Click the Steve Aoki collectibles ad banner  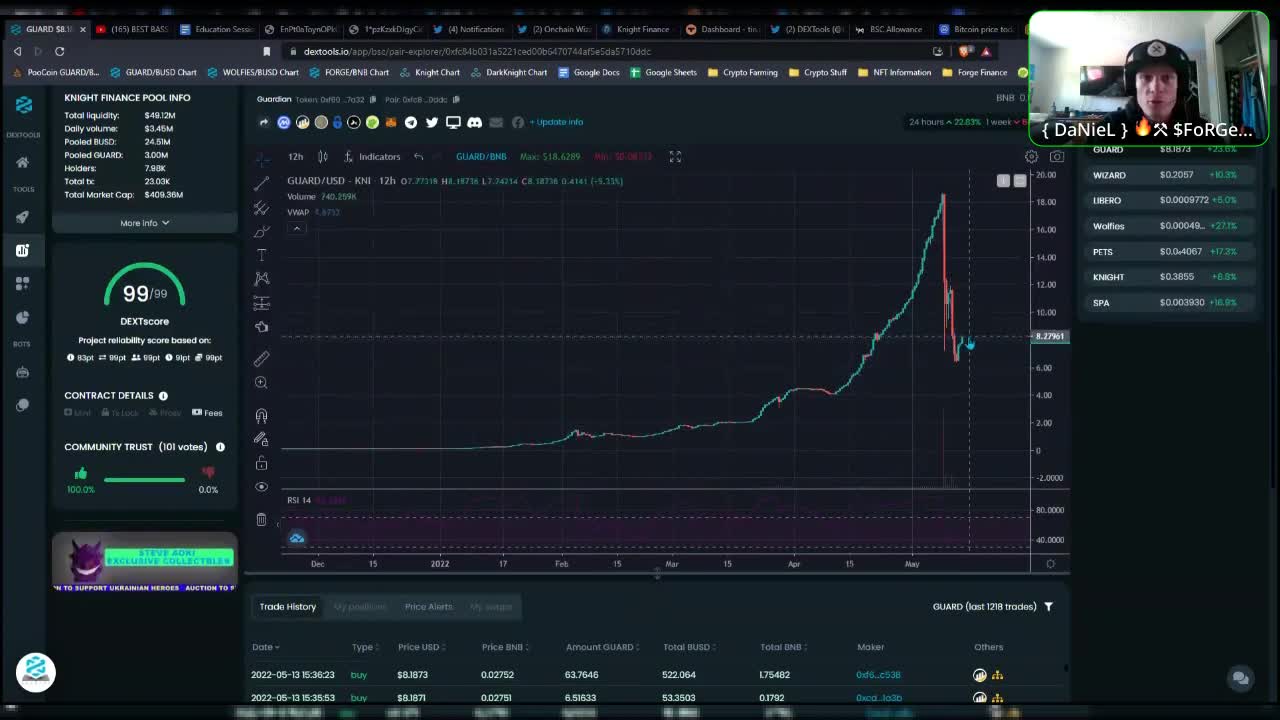tap(145, 563)
